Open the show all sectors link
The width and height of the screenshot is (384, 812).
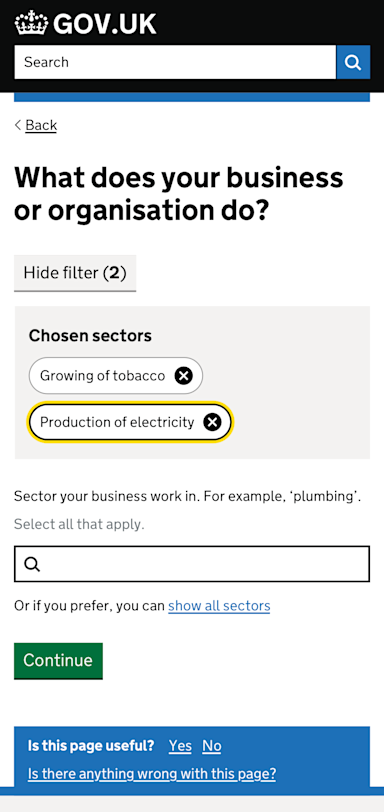pos(219,605)
